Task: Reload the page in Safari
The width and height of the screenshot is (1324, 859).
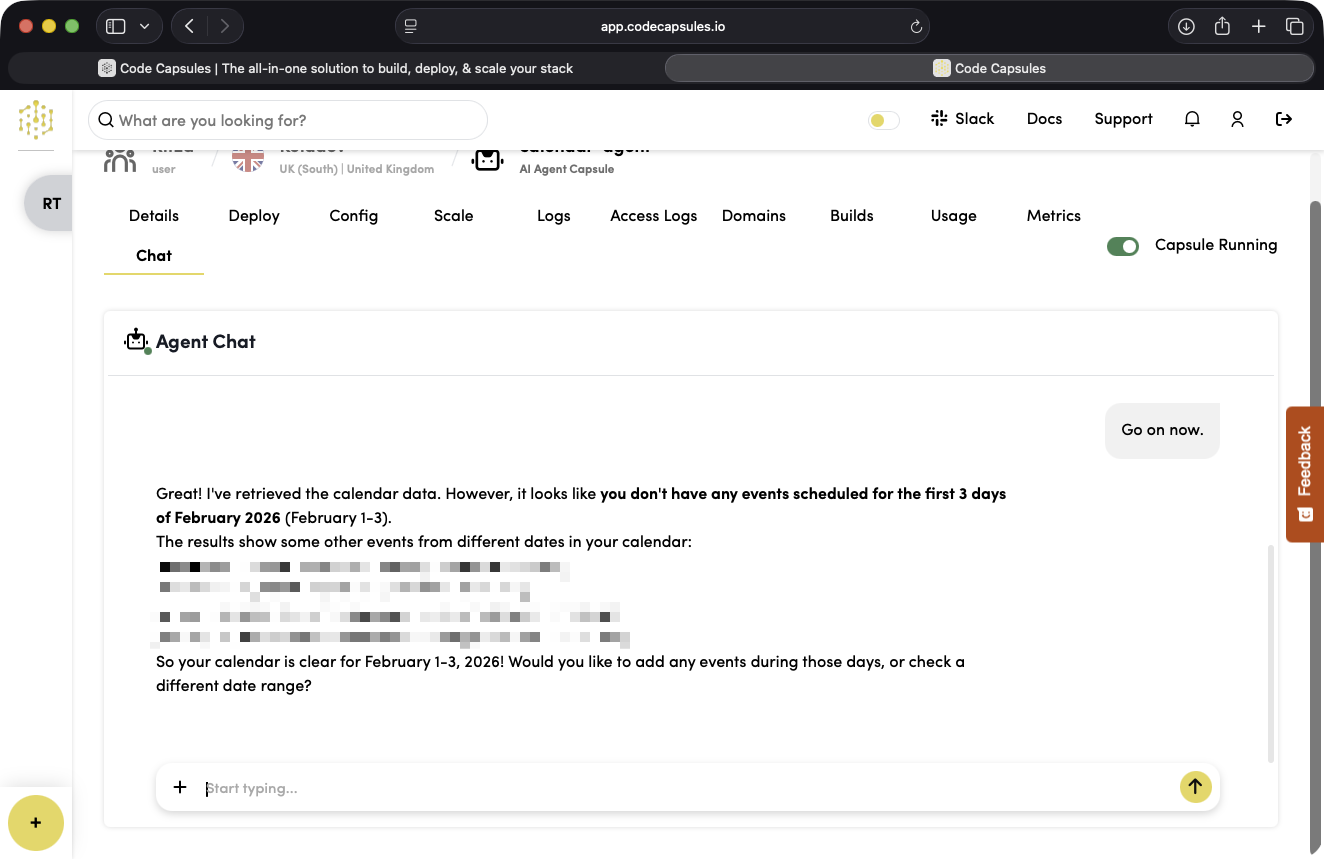Action: [915, 27]
